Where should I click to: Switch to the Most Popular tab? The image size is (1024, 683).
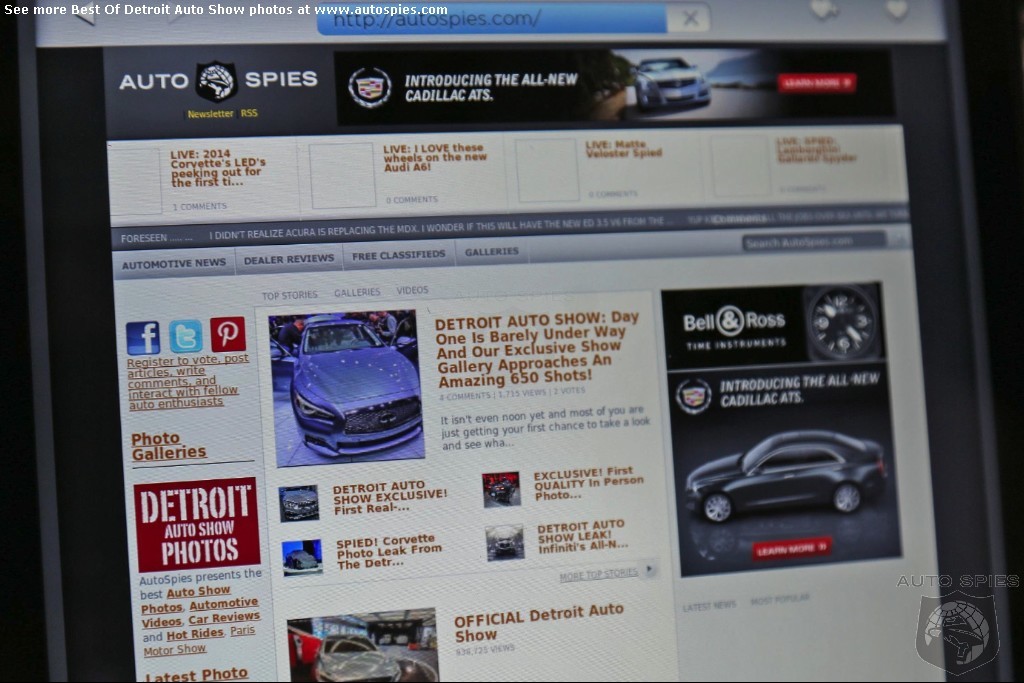coord(780,599)
